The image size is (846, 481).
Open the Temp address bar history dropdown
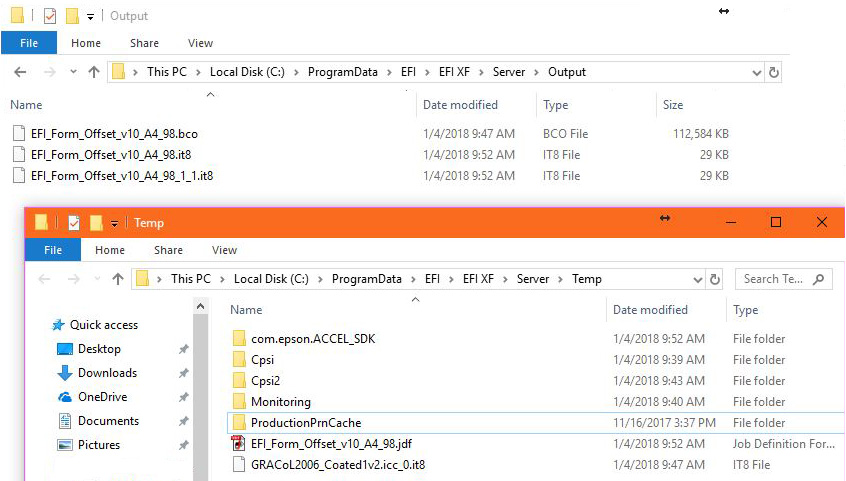698,279
